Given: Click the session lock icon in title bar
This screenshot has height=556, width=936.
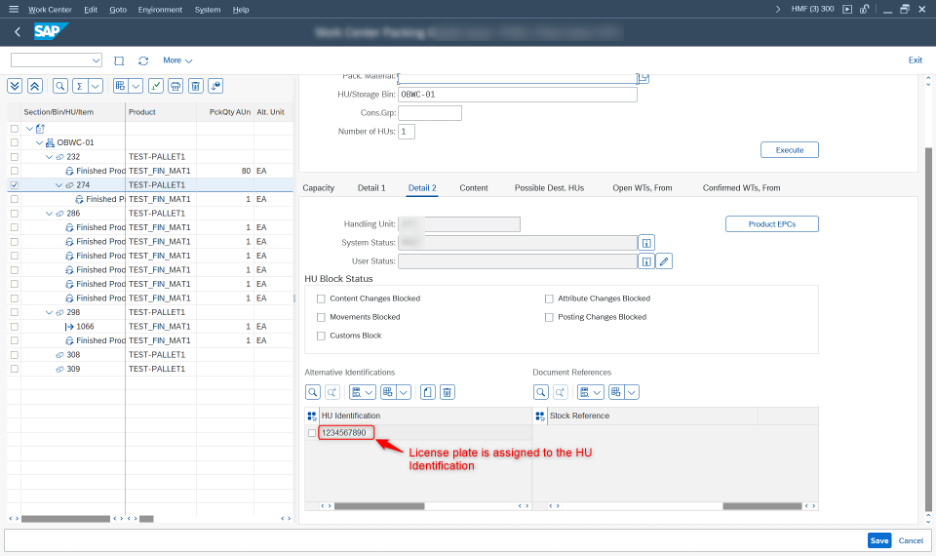Looking at the screenshot, I should (x=864, y=9).
